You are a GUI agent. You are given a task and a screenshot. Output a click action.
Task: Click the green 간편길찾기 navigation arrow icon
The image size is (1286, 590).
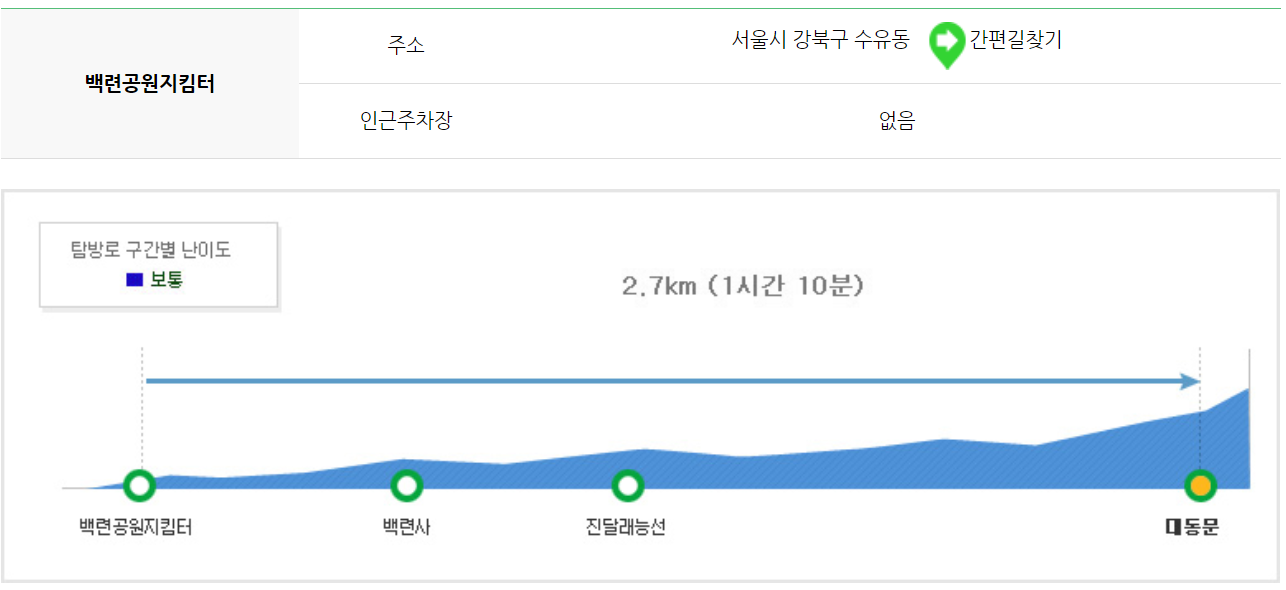[x=948, y=42]
